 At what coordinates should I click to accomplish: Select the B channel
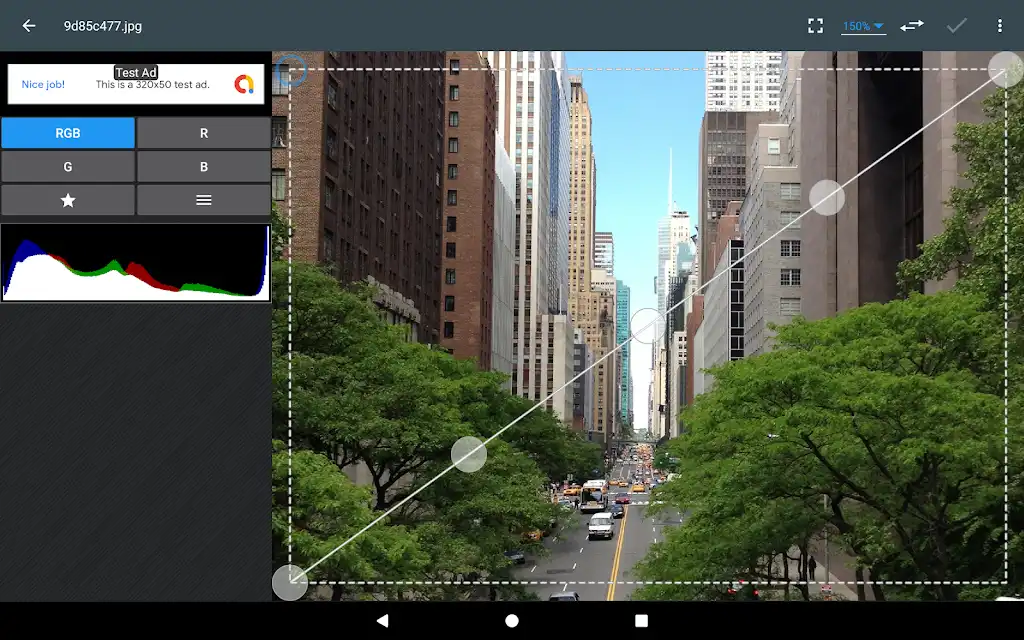click(x=204, y=167)
